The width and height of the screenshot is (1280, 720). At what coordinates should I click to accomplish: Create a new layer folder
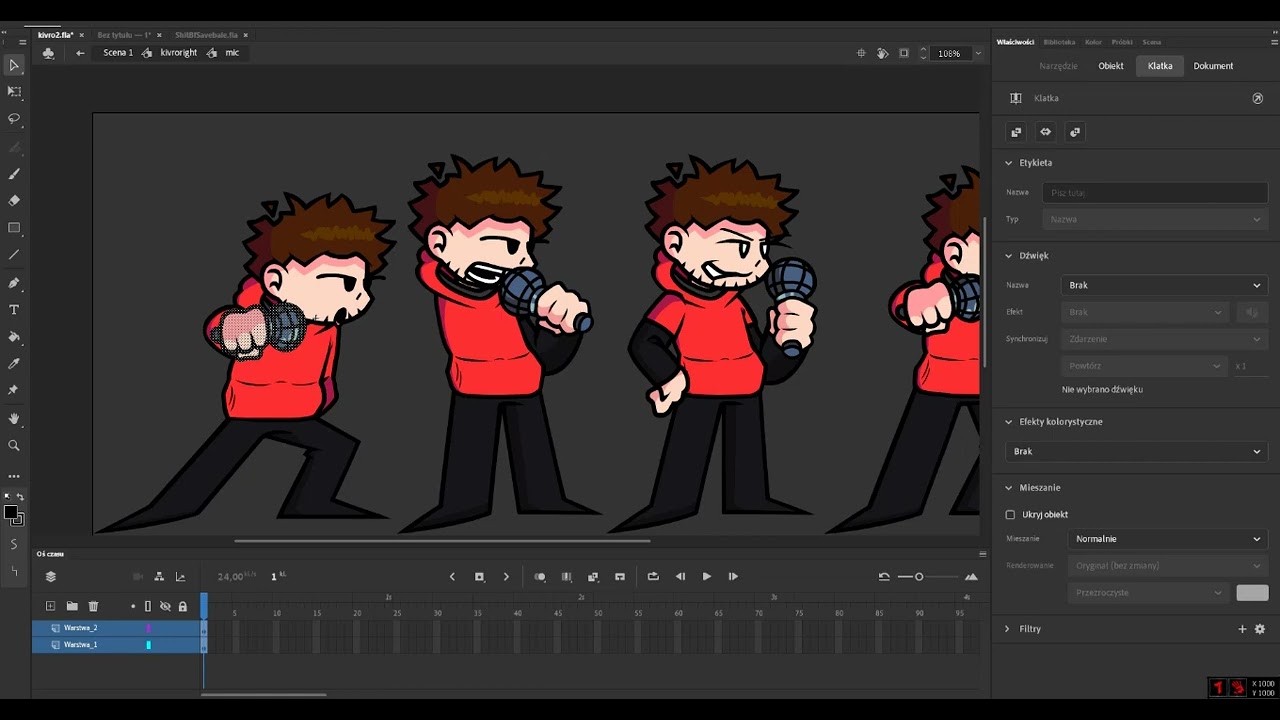click(x=72, y=606)
